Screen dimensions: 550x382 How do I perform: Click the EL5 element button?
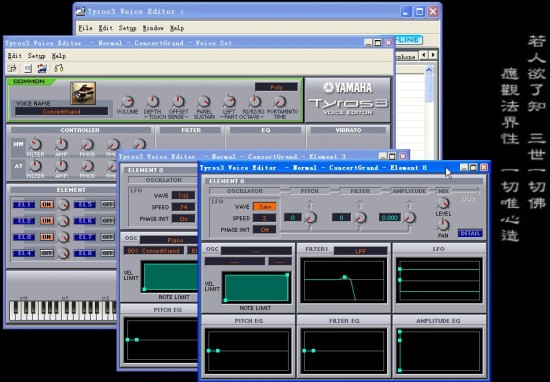85,204
